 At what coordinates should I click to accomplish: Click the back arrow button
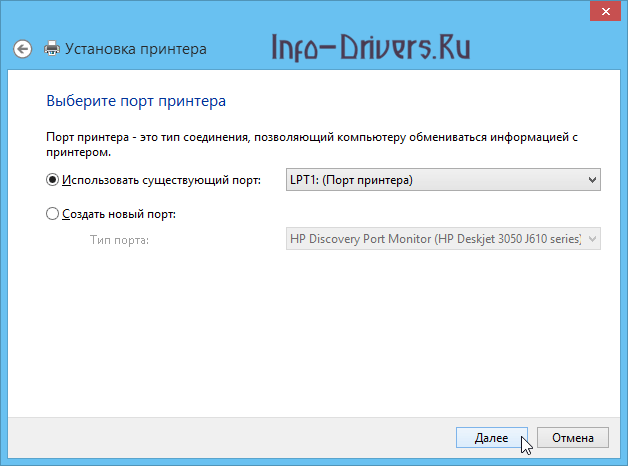[23, 48]
